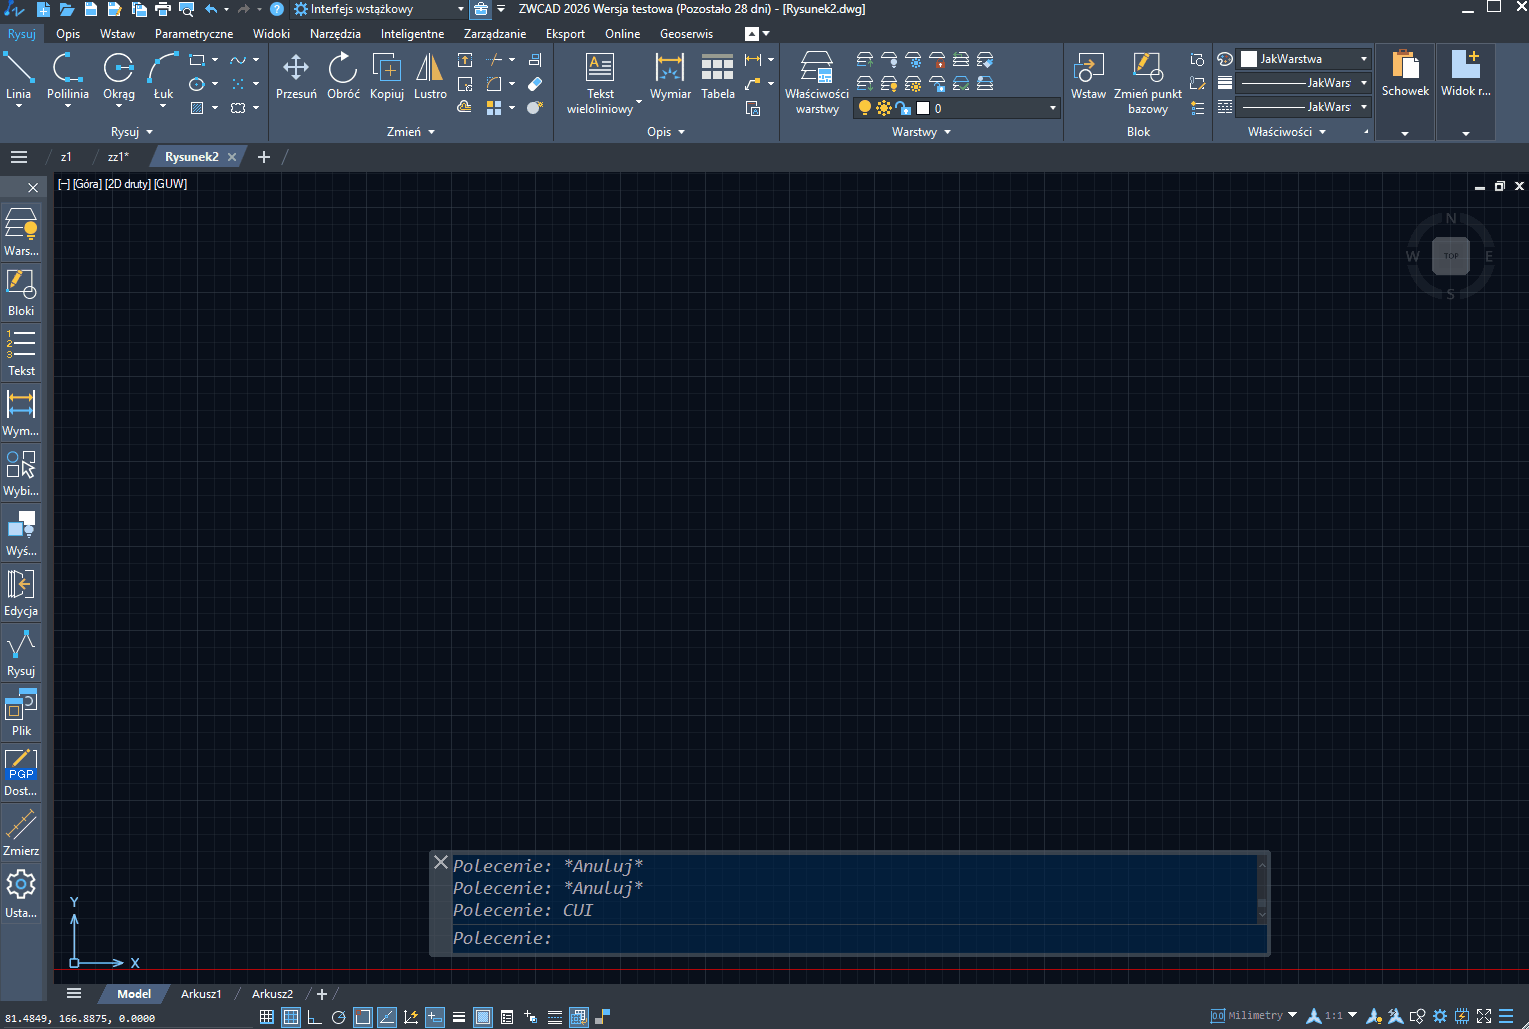Screen dimensions: 1529x1029
Task: Open Tekst group in left sidebar
Action: point(21,352)
